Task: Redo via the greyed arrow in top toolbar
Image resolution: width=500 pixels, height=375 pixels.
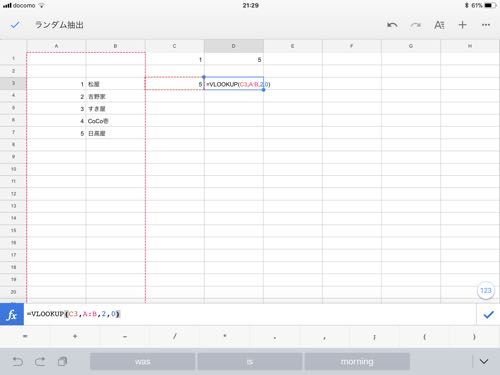Action: point(415,25)
